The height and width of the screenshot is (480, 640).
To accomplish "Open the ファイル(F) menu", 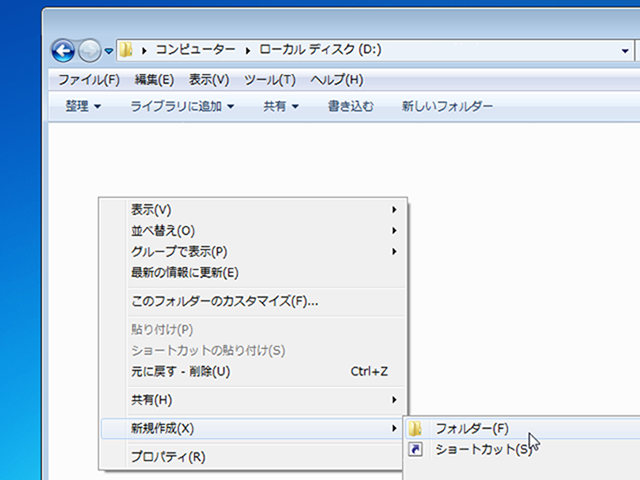I will [x=89, y=80].
